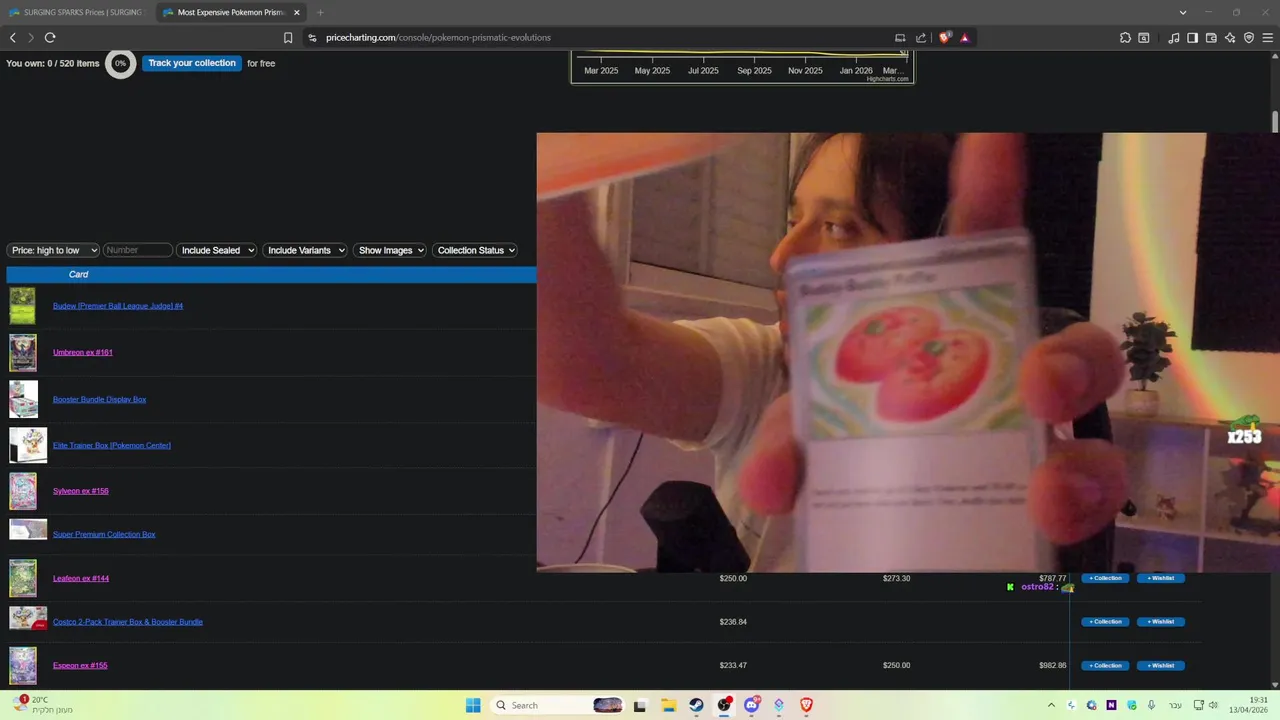
Task: Click the pricecharting.com address bar
Action: [x=438, y=38]
